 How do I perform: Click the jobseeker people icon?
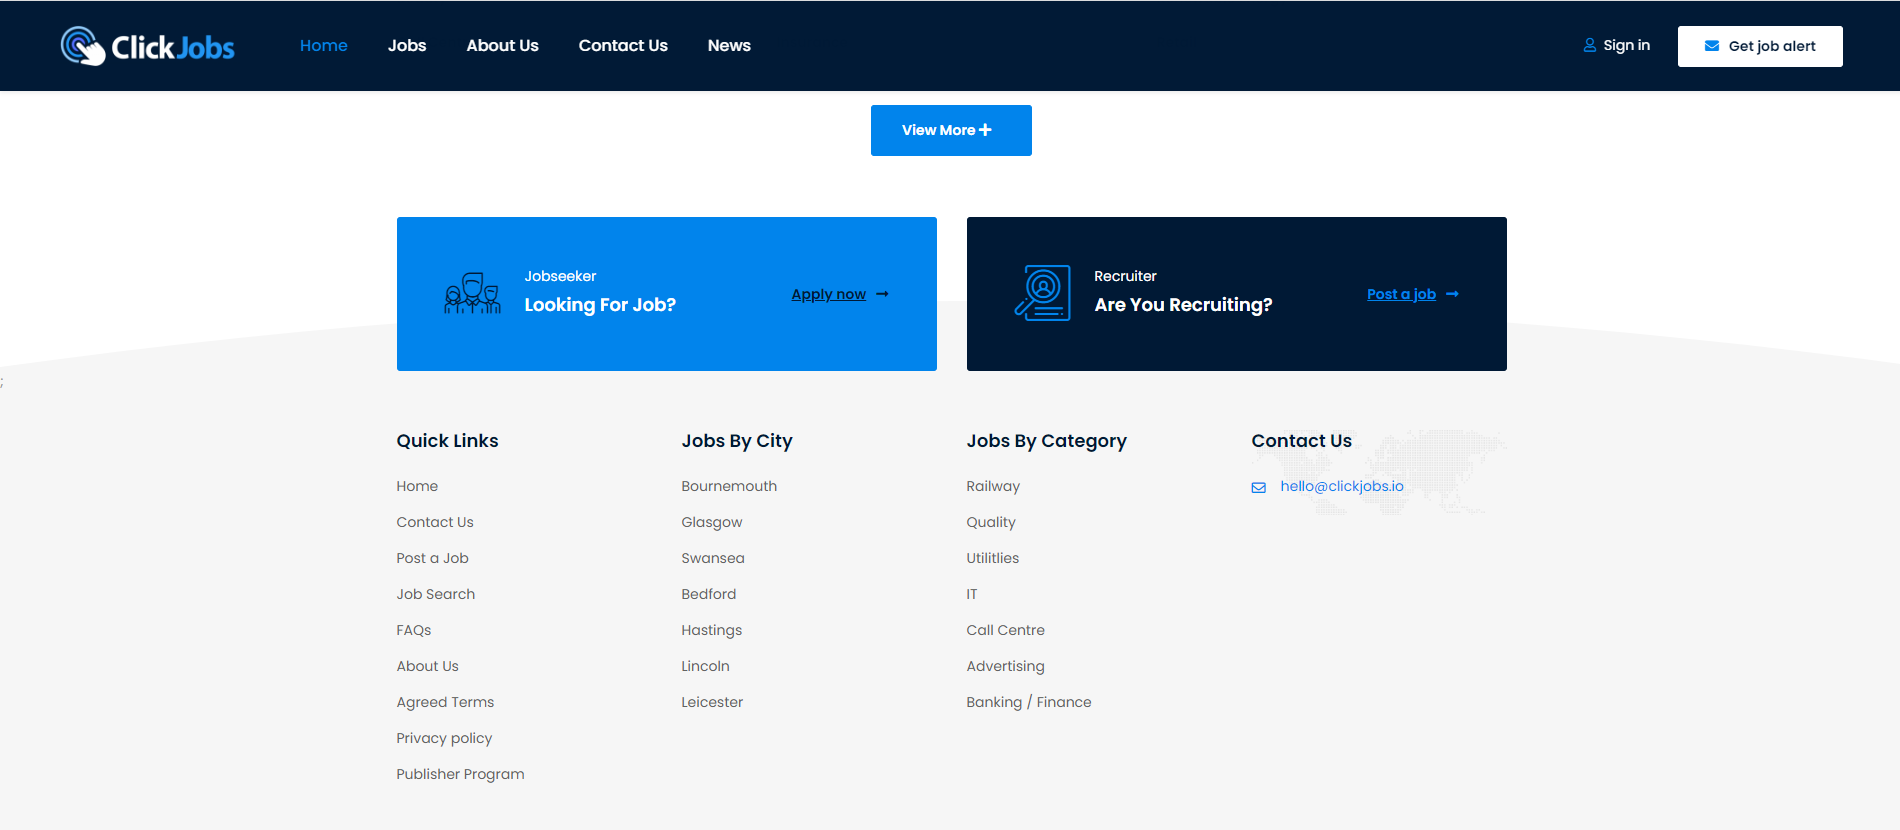472,294
